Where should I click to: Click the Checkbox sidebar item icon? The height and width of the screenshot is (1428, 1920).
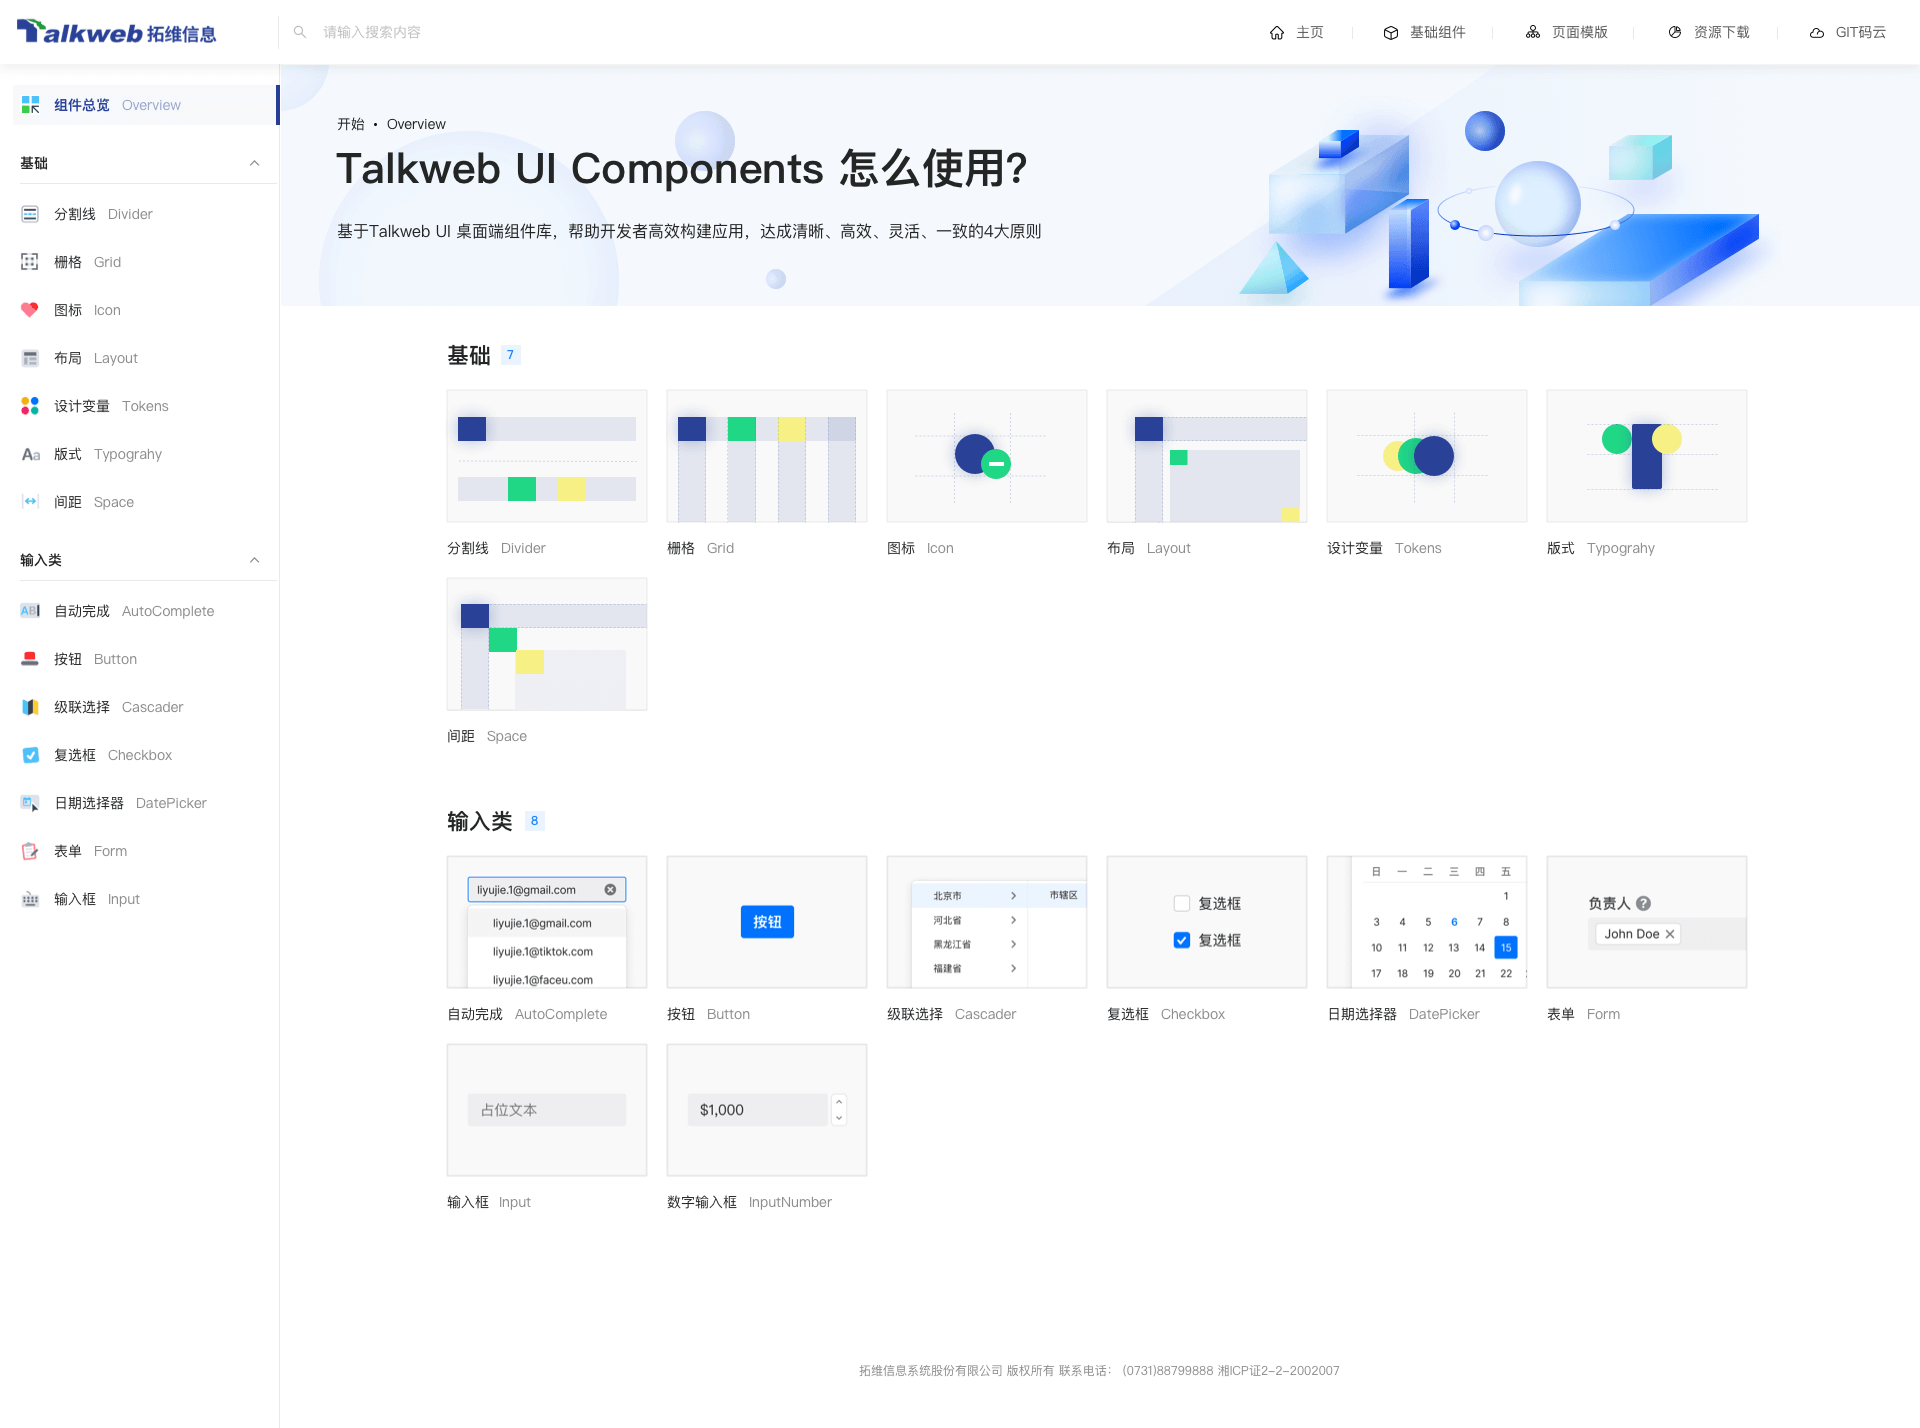[x=30, y=755]
